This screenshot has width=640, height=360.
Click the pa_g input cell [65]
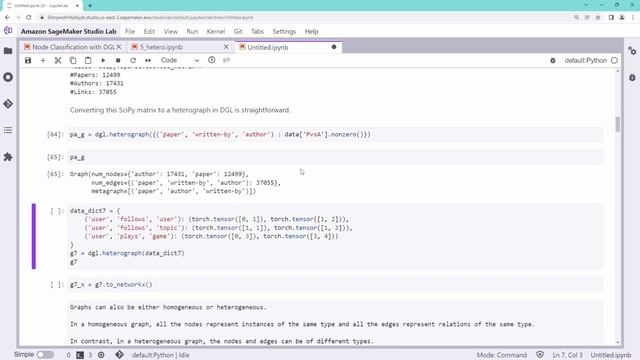point(335,157)
